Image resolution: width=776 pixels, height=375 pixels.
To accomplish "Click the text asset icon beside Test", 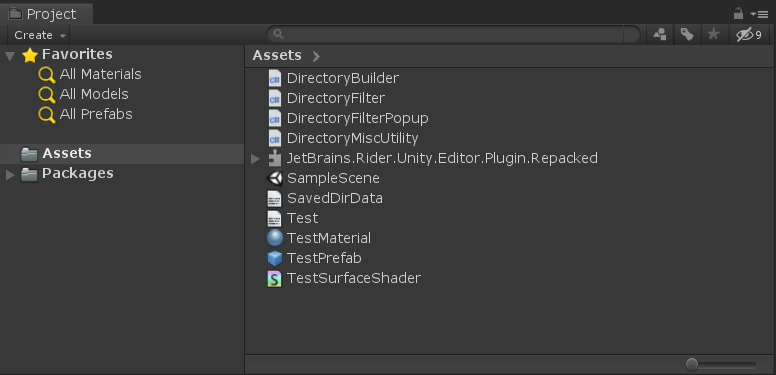I will tap(275, 218).
